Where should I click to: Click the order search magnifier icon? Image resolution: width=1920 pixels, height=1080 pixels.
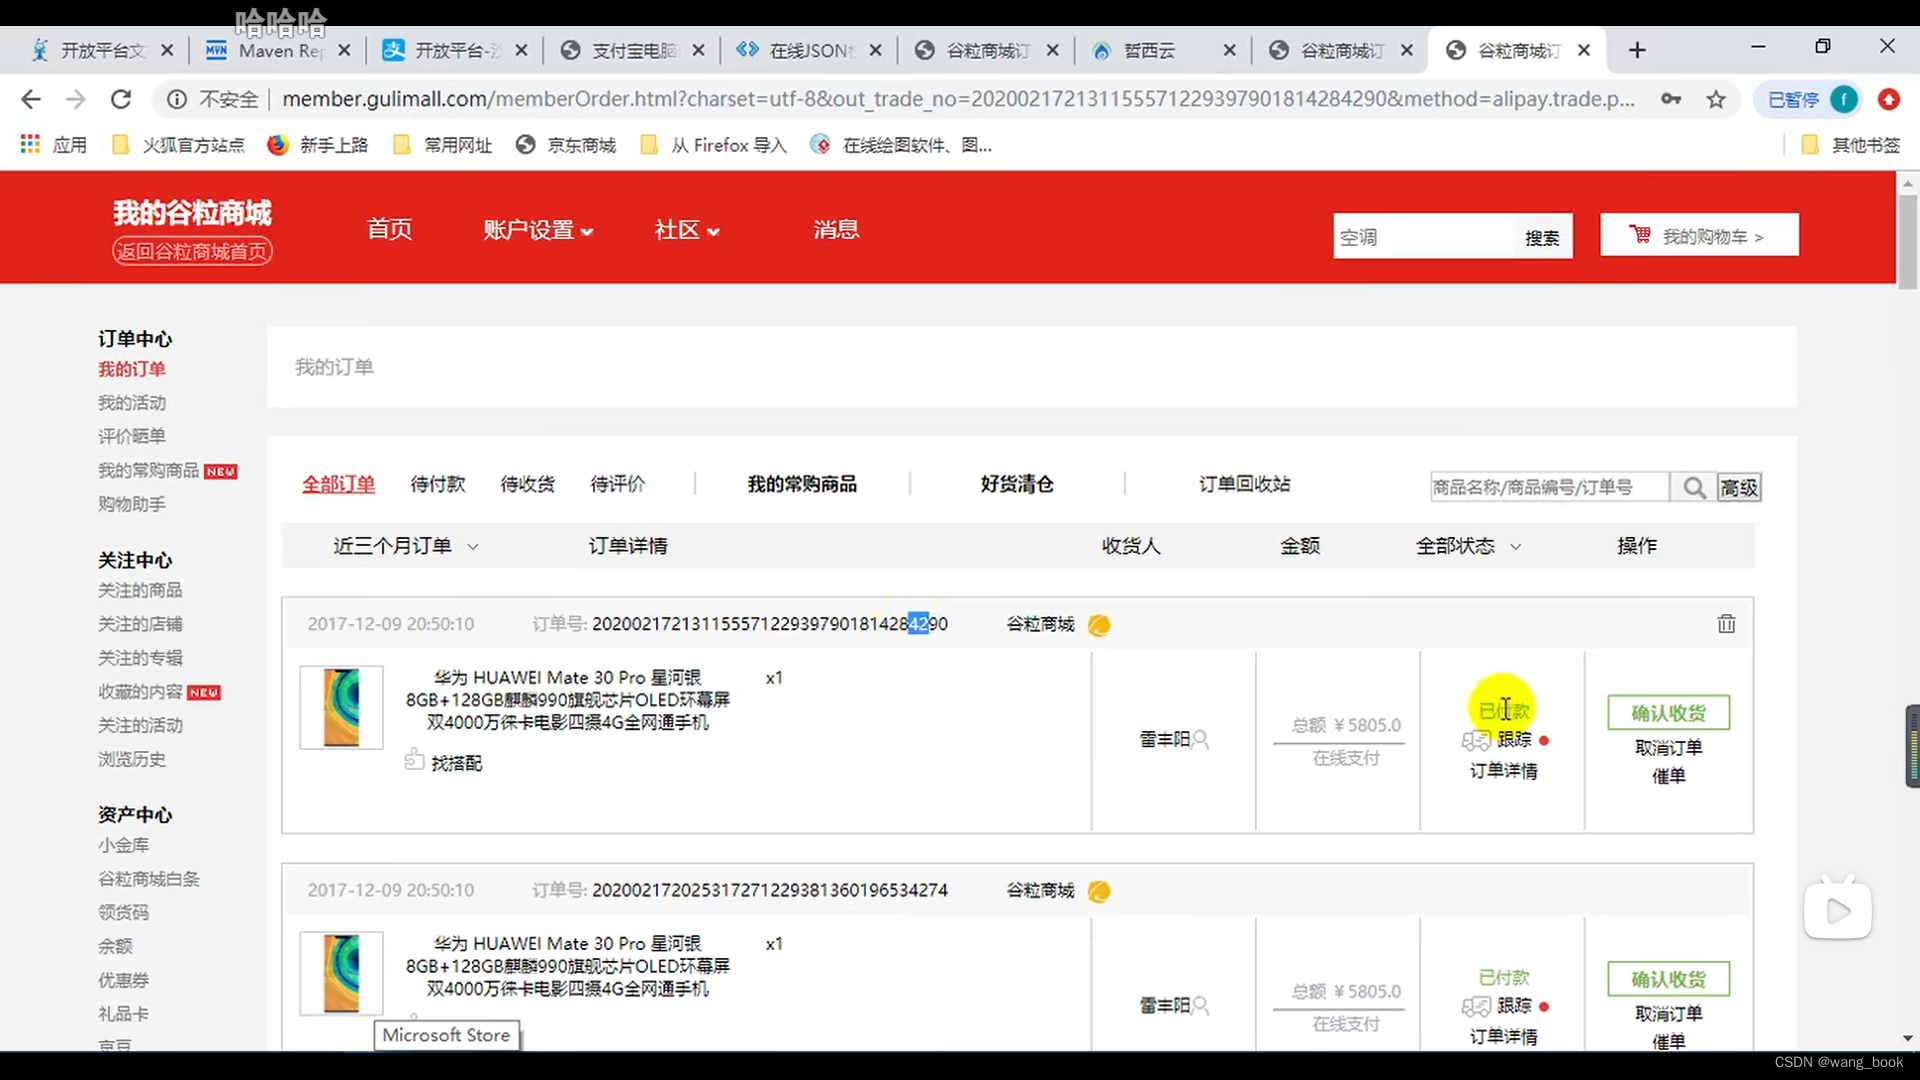pos(1694,487)
